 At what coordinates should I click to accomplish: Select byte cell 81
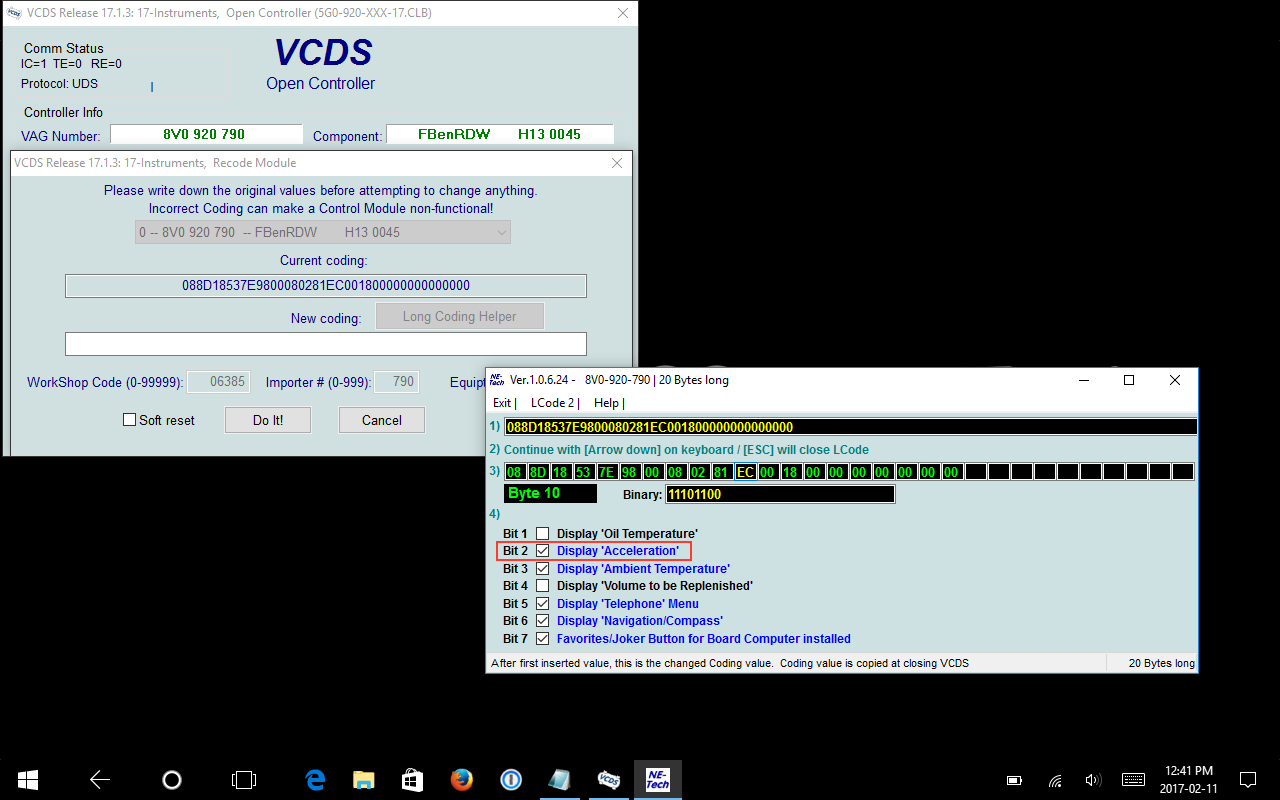[x=722, y=472]
